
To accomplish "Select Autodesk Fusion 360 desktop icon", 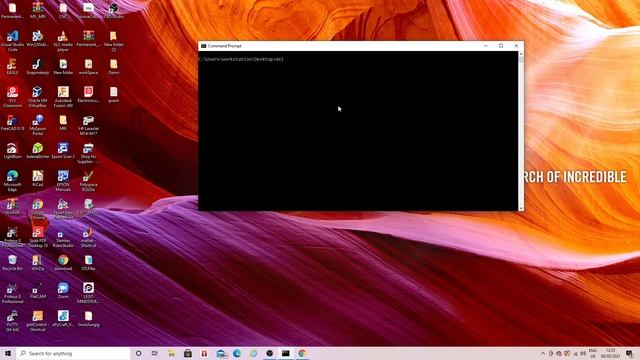I will coord(63,97).
